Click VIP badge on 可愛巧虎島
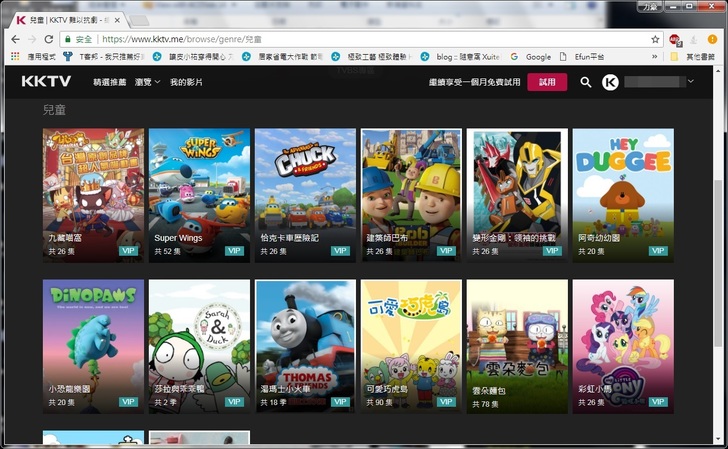 [446, 402]
